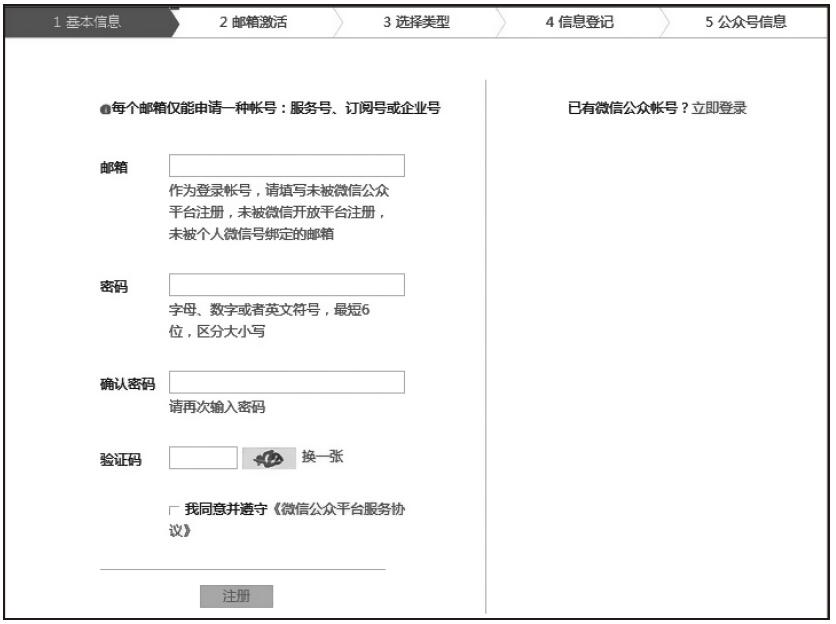The width and height of the screenshot is (836, 624).
Task: Click the captcha image
Action: [269, 458]
